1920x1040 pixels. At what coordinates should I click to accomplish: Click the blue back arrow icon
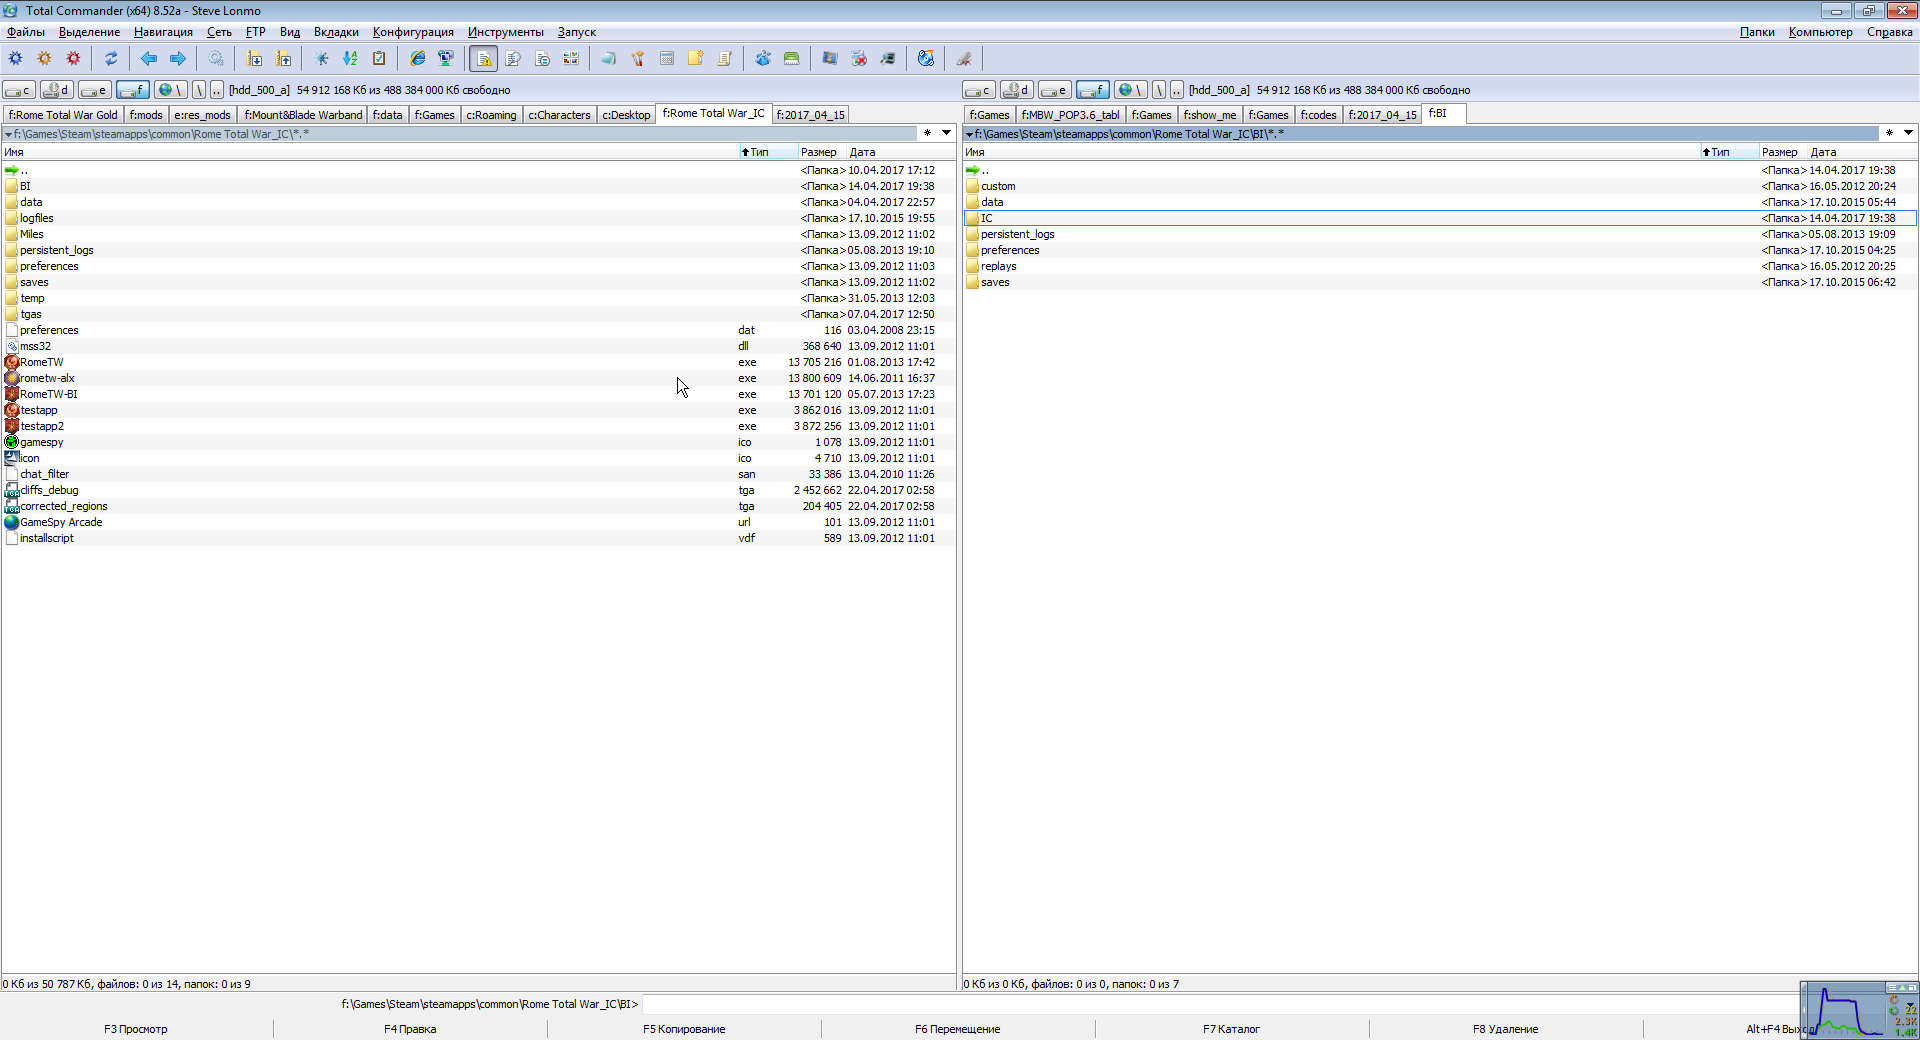point(148,59)
